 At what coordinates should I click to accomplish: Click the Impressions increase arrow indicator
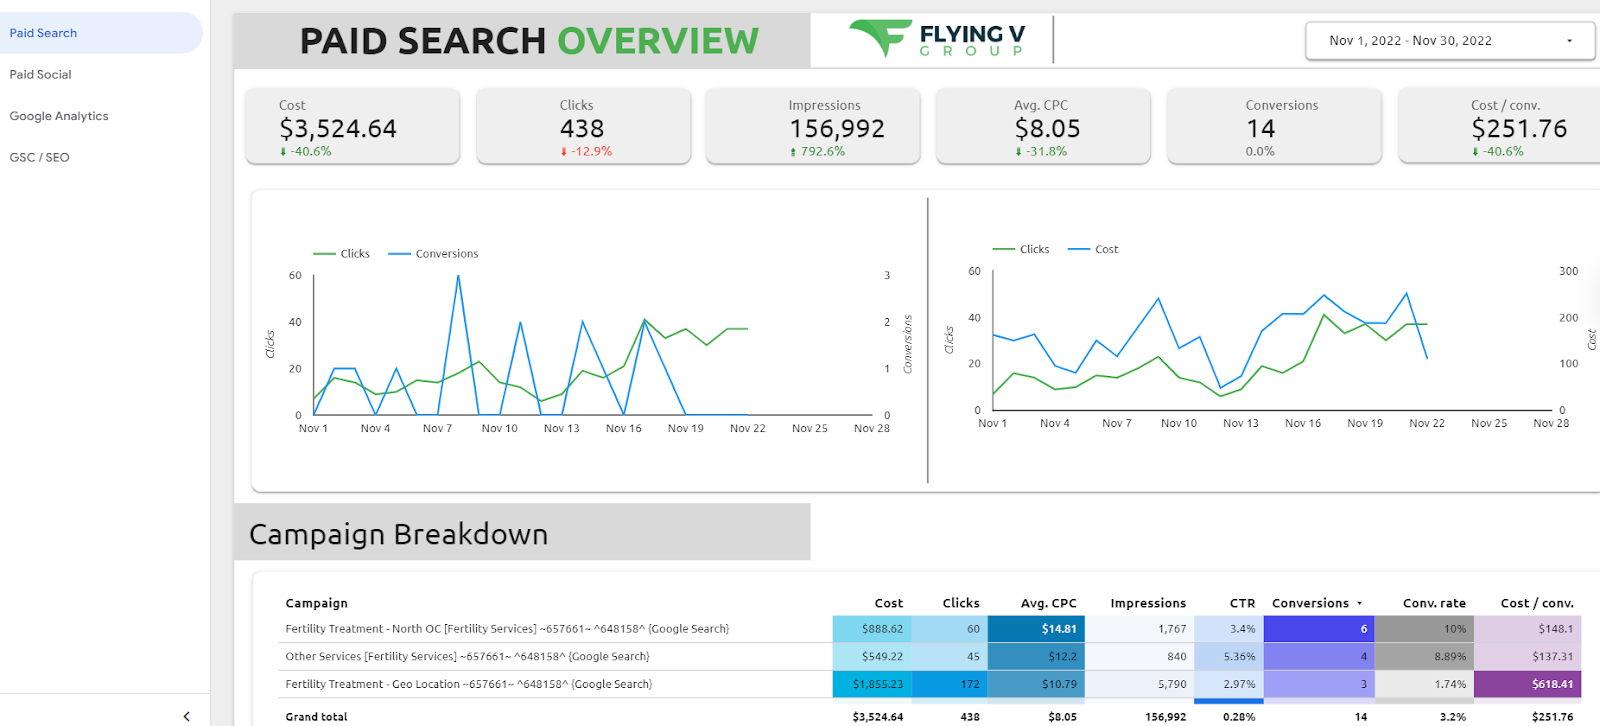793,152
